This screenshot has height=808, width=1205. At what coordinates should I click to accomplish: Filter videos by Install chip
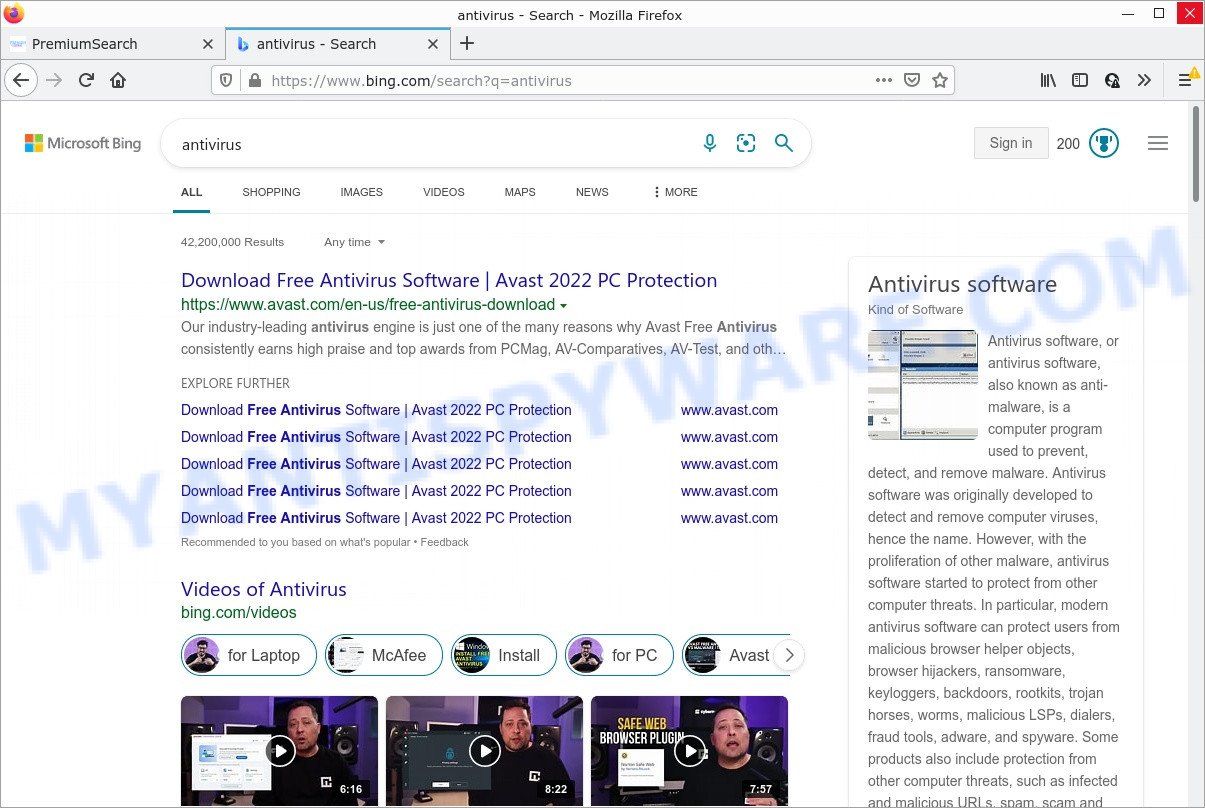coord(504,655)
